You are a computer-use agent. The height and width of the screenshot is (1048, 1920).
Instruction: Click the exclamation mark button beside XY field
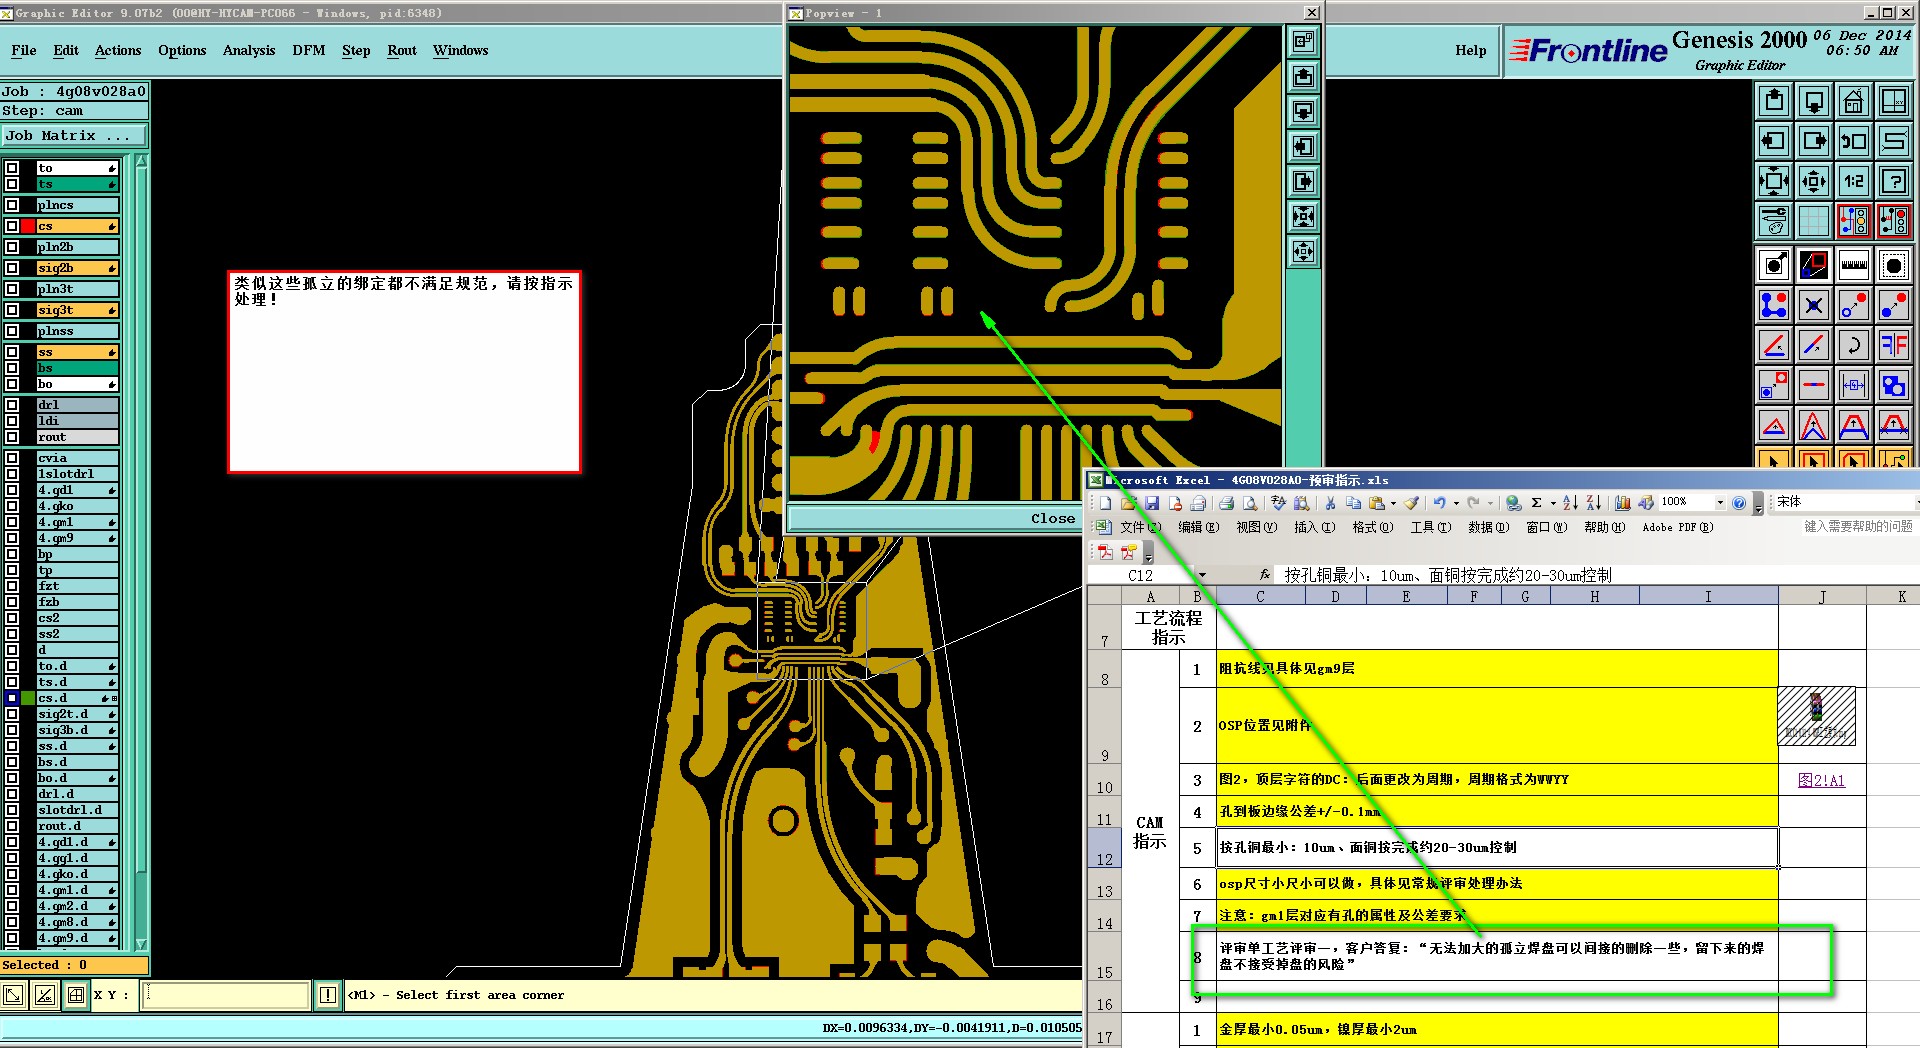(328, 995)
